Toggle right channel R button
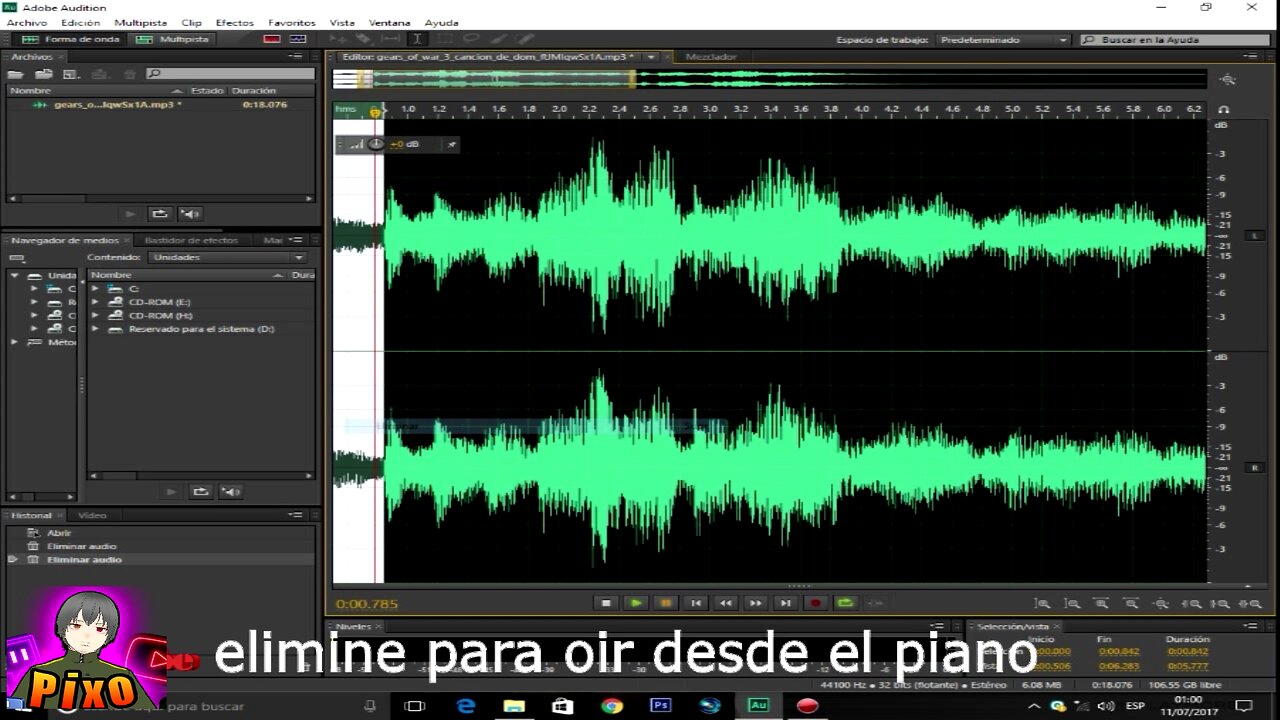This screenshot has width=1280, height=720. (1254, 468)
